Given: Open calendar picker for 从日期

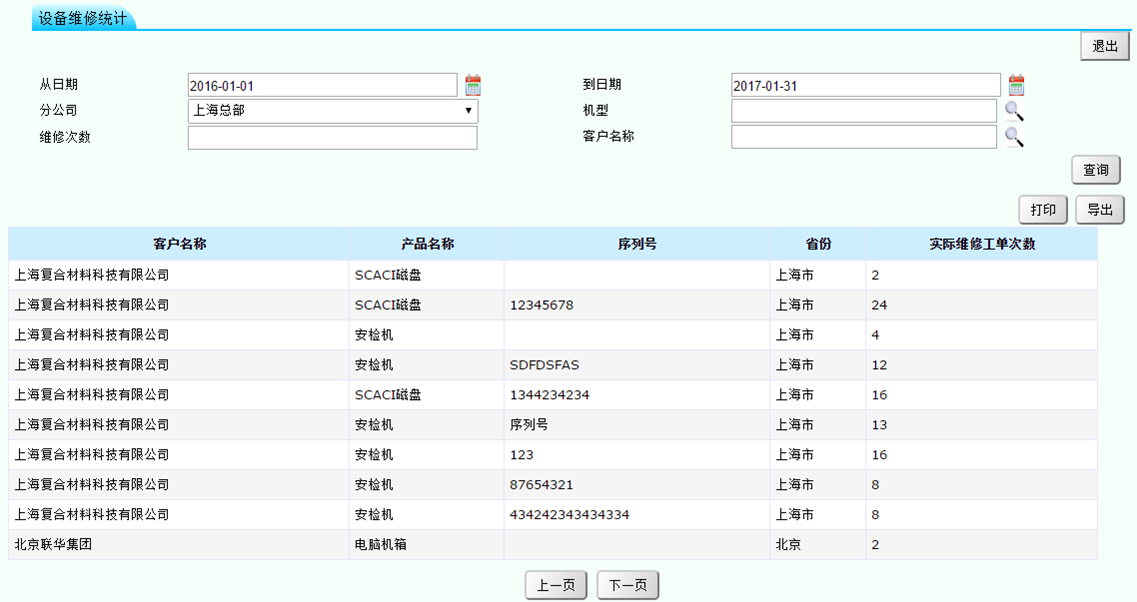Looking at the screenshot, I should click(x=473, y=86).
